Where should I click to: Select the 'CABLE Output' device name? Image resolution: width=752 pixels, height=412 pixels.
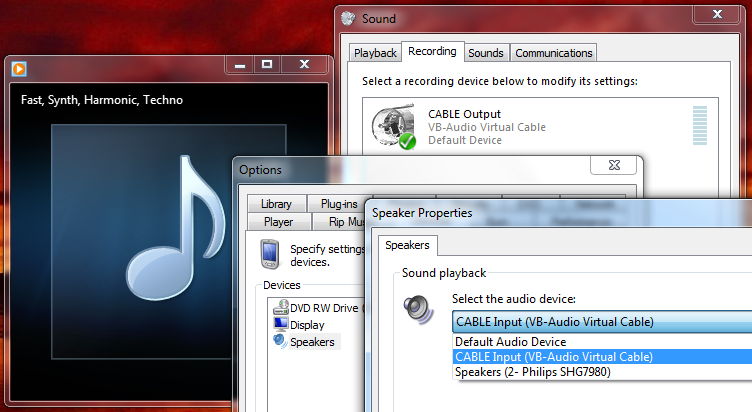tap(464, 114)
